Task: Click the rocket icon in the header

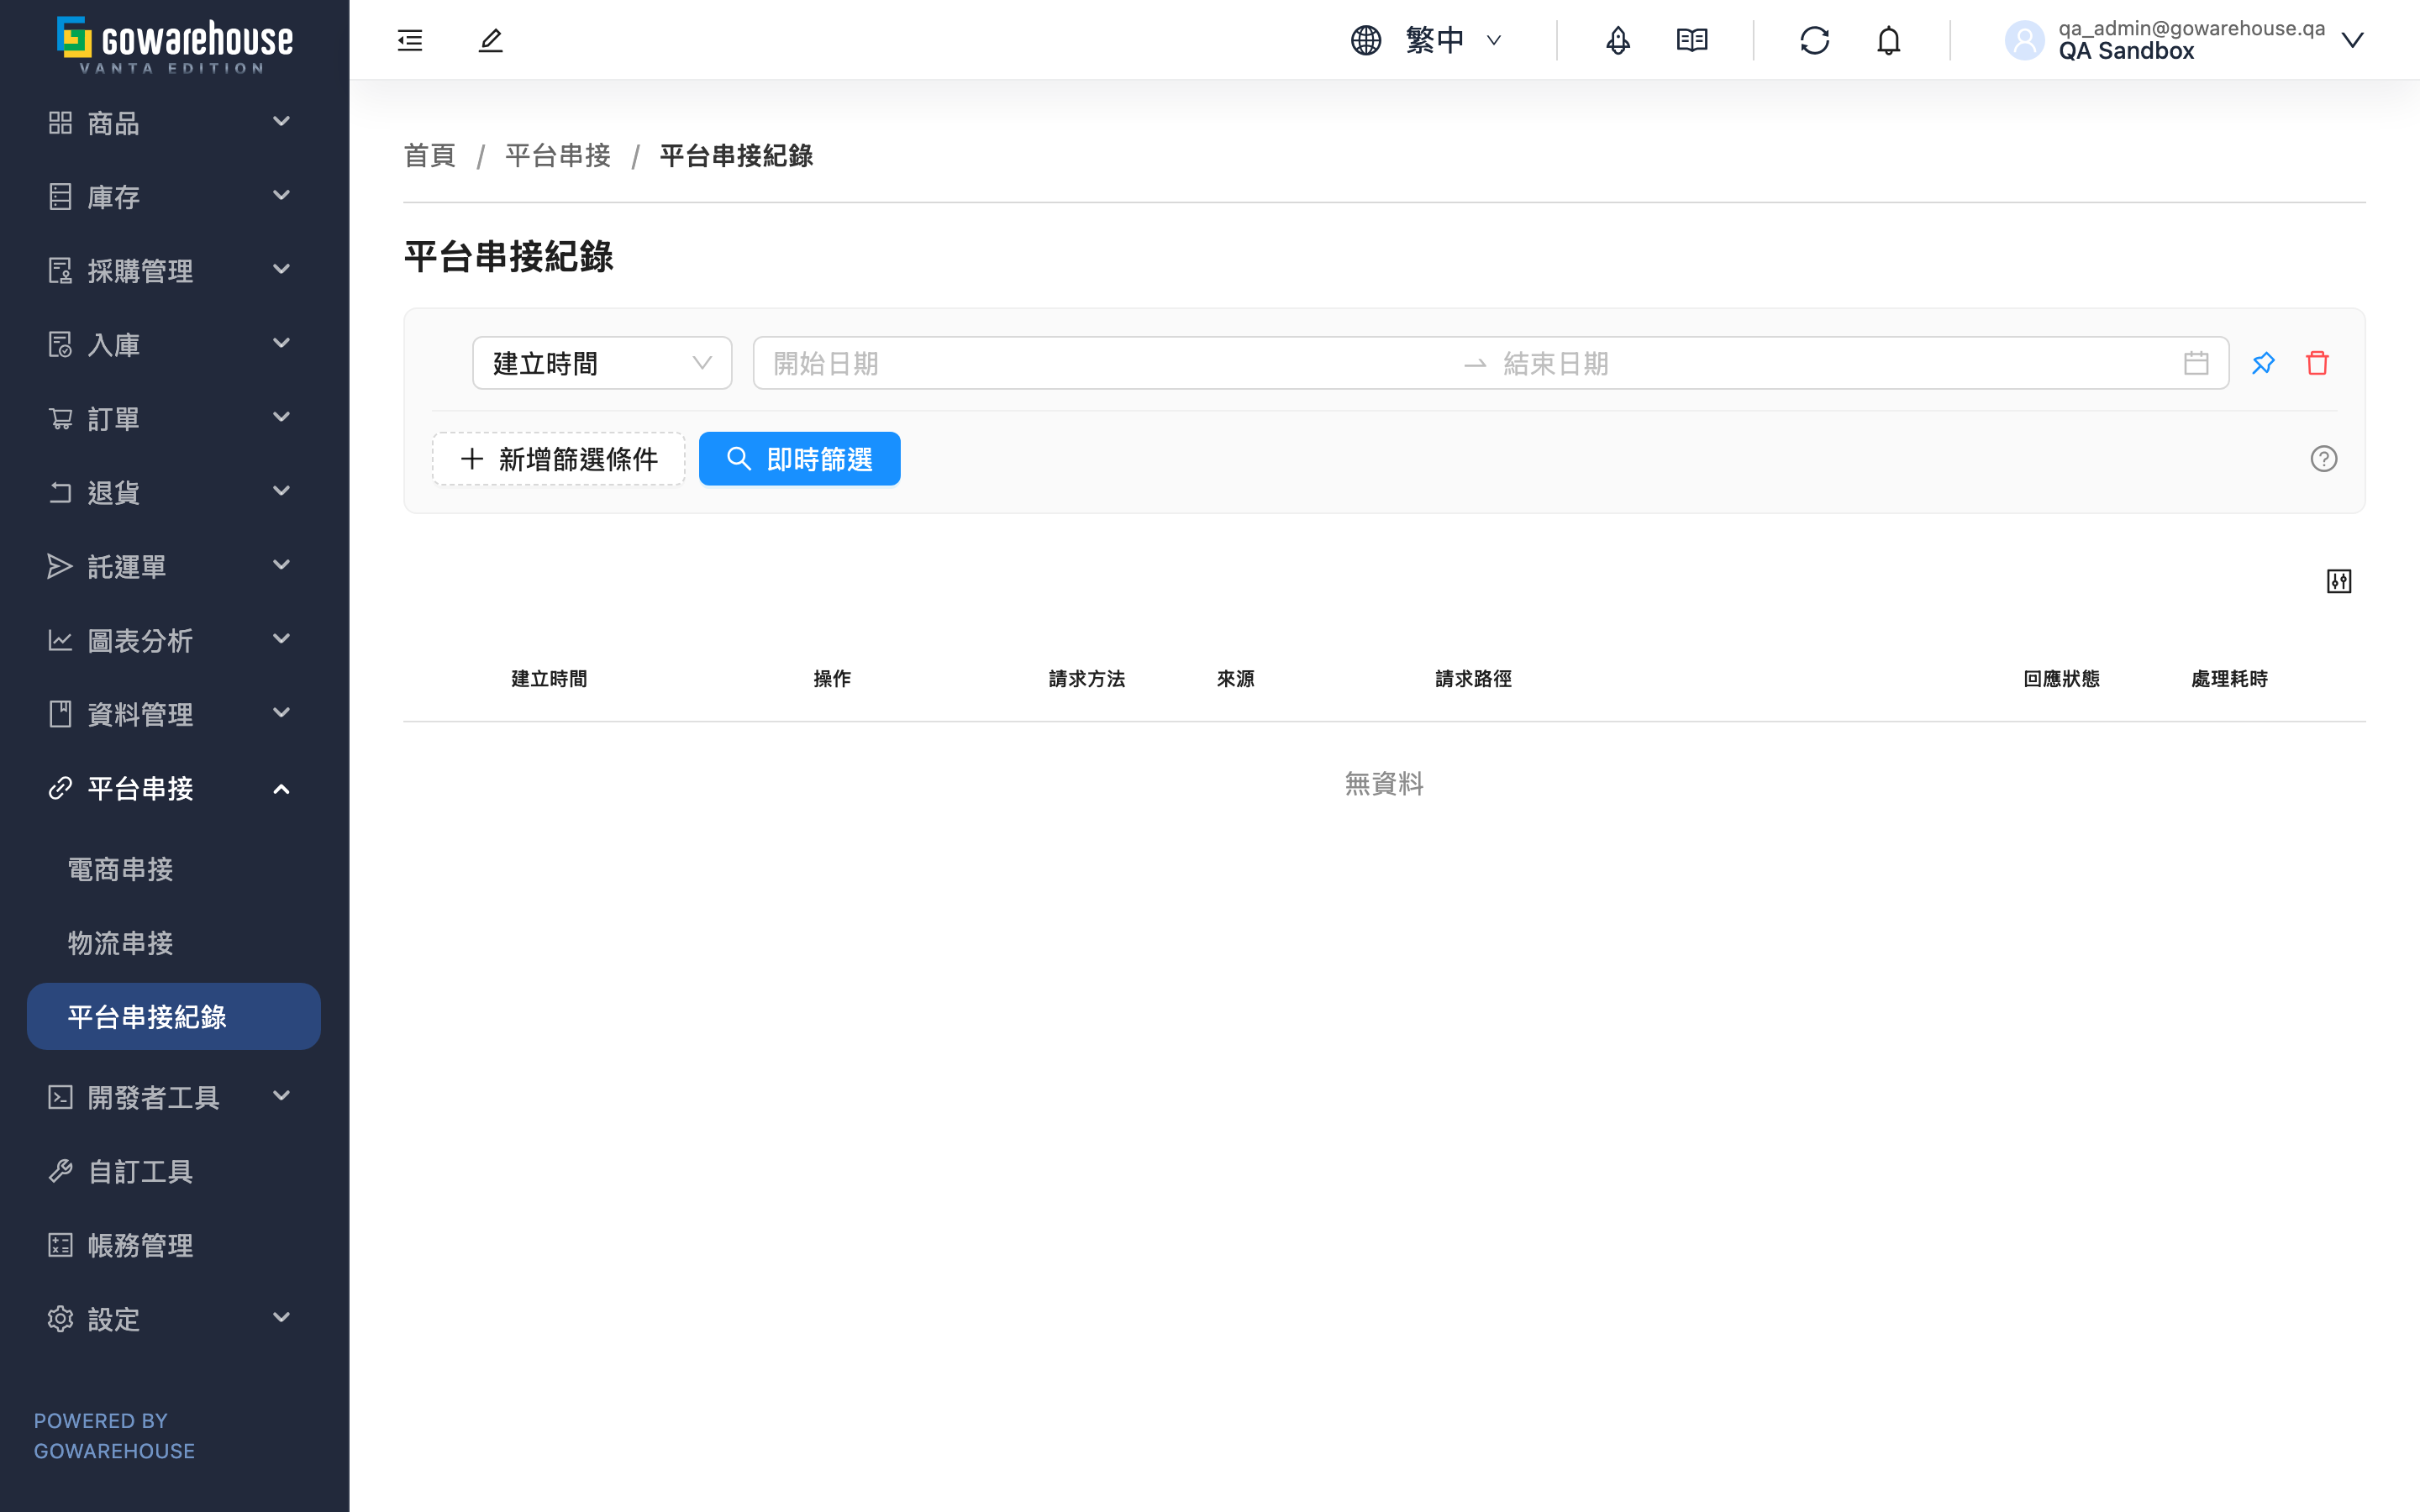Action: tap(1618, 40)
